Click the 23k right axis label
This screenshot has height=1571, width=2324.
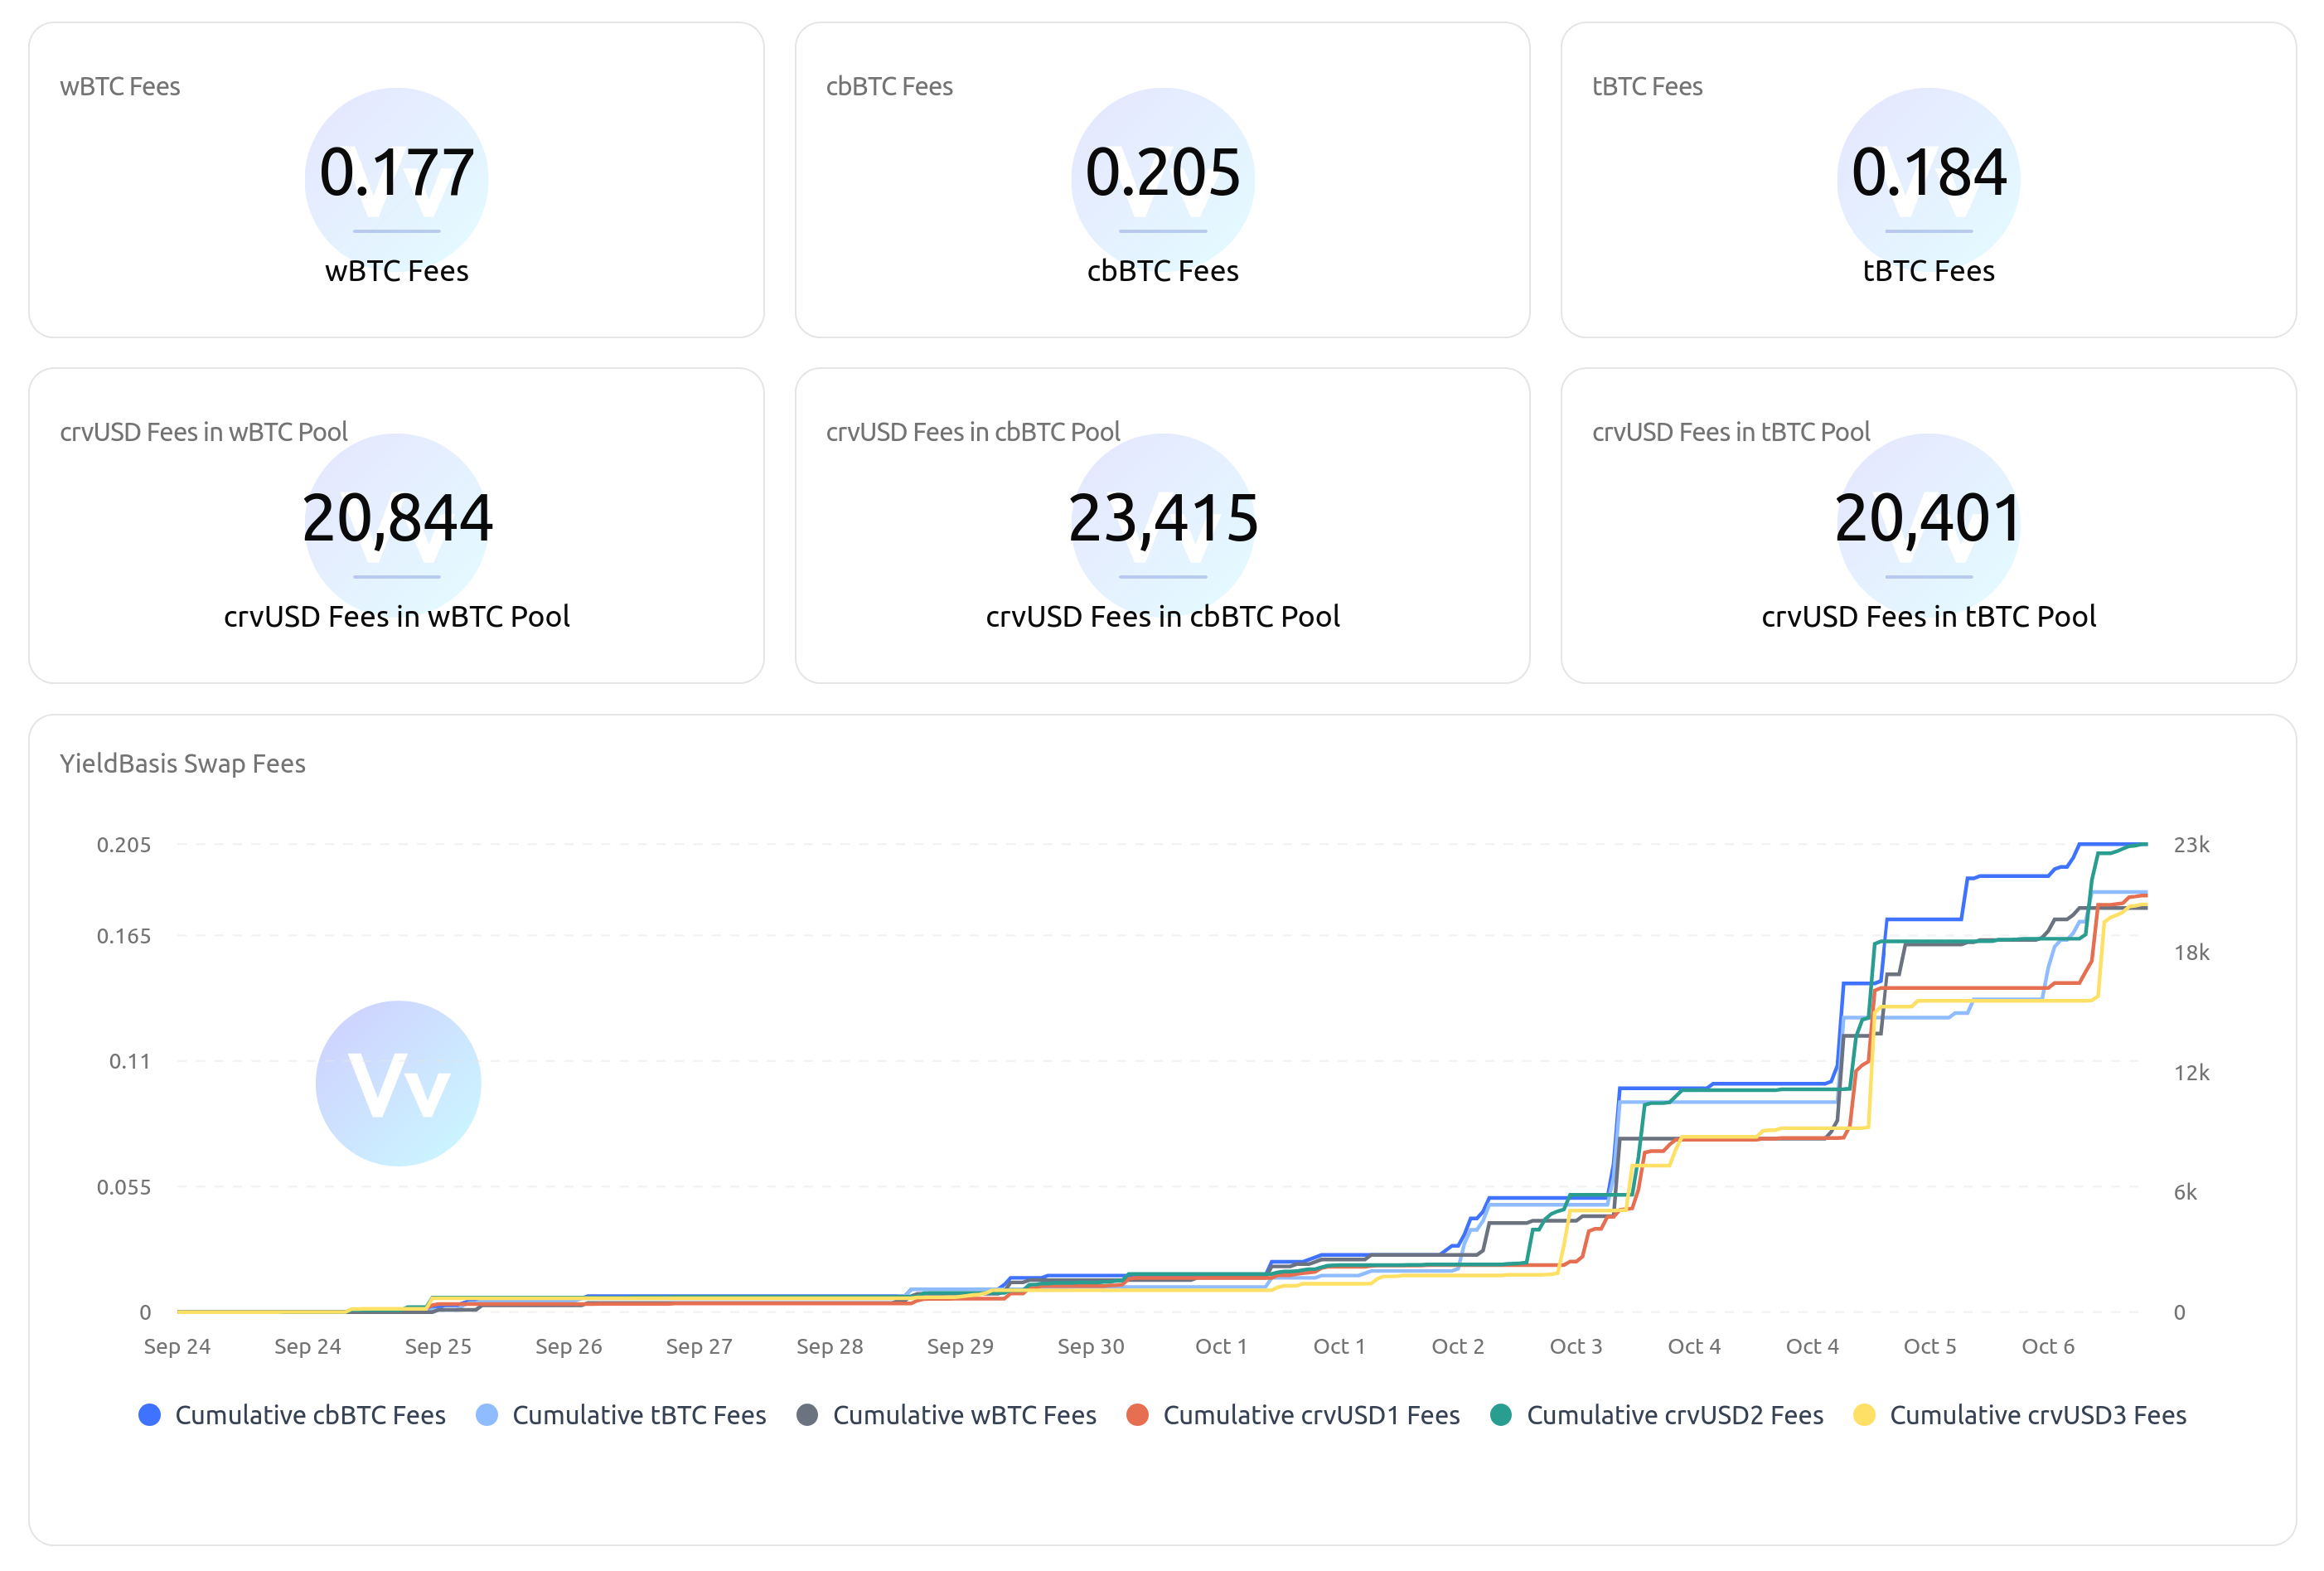coord(2190,844)
